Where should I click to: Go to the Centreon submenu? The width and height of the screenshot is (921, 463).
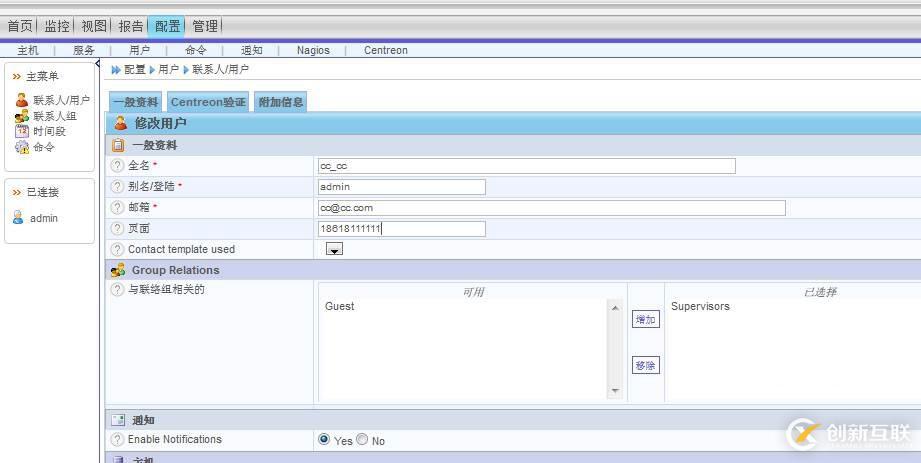(385, 51)
